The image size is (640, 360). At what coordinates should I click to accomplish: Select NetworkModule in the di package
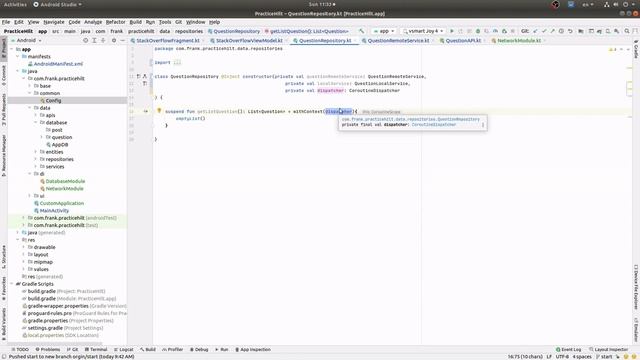pos(64,189)
